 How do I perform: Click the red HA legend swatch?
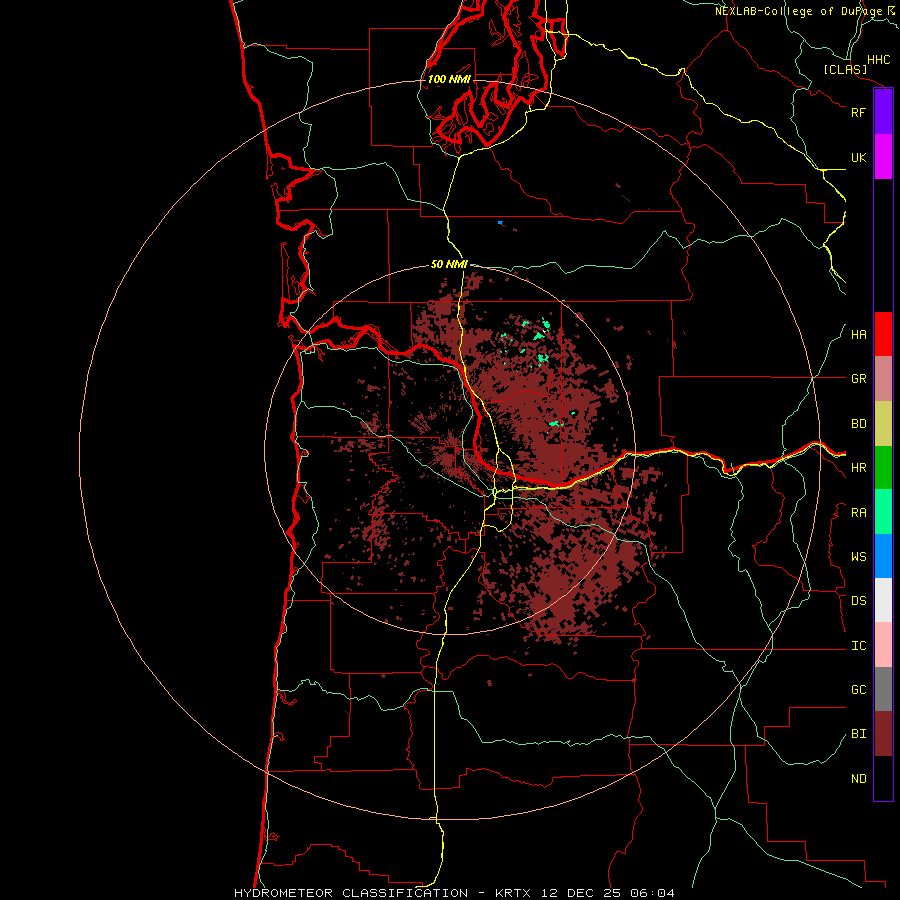pyautogui.click(x=883, y=334)
